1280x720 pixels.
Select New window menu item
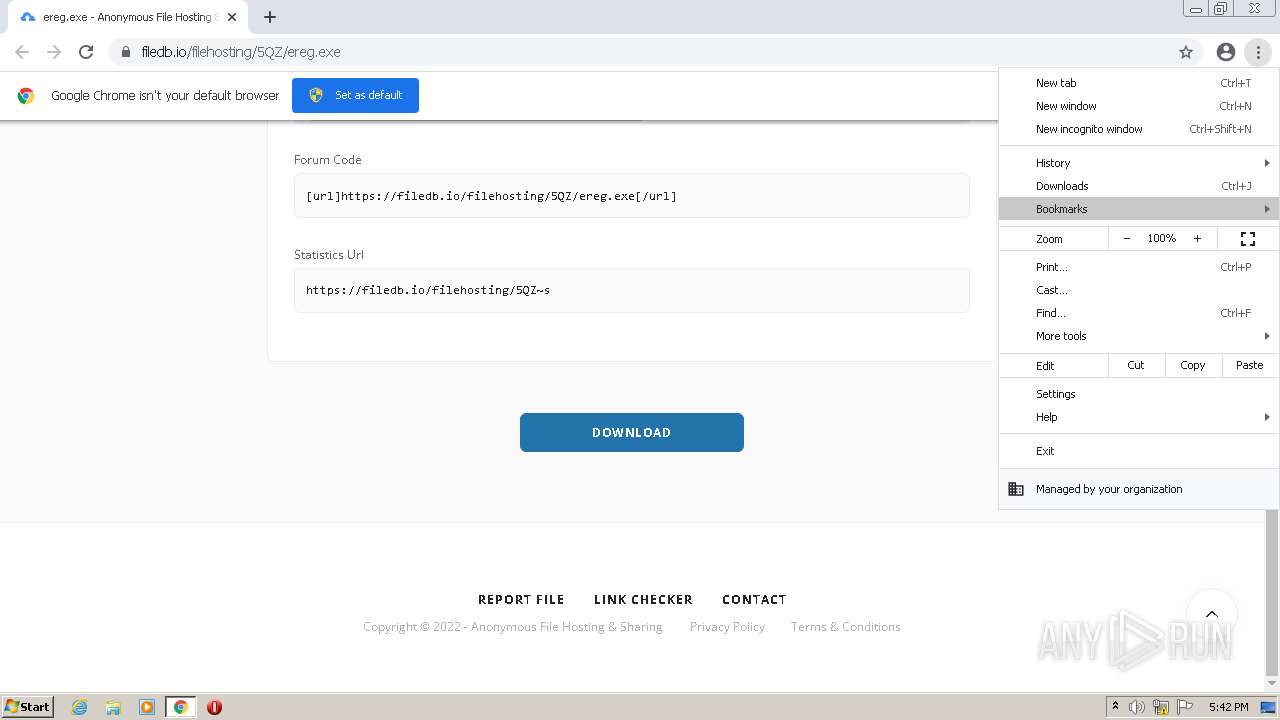pyautogui.click(x=1139, y=106)
